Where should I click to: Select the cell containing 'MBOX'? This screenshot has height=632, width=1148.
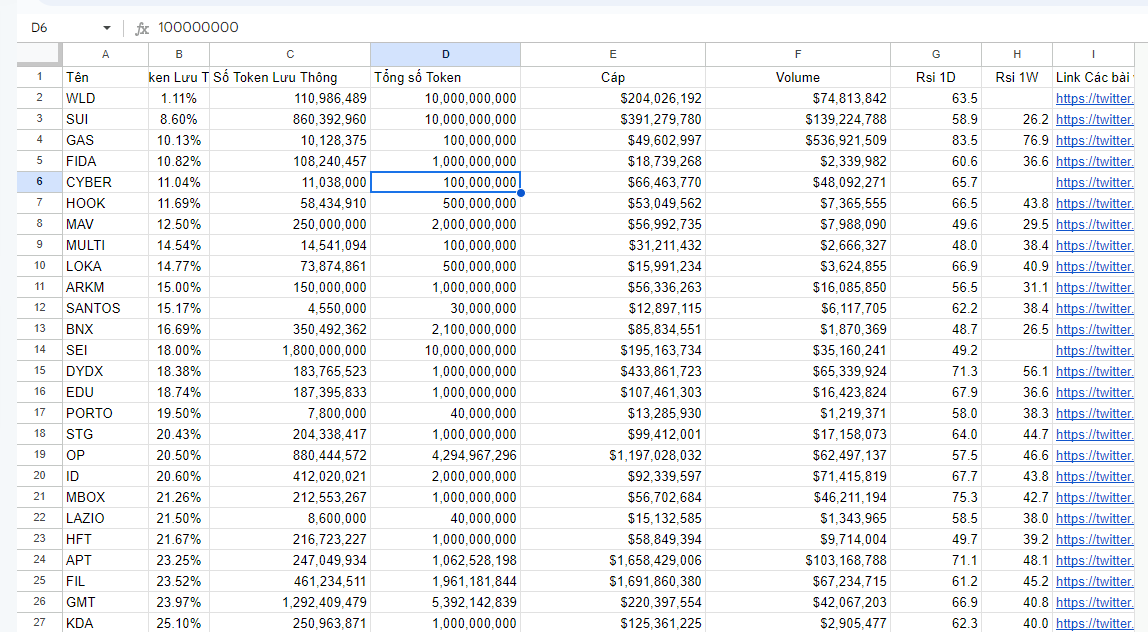point(105,497)
